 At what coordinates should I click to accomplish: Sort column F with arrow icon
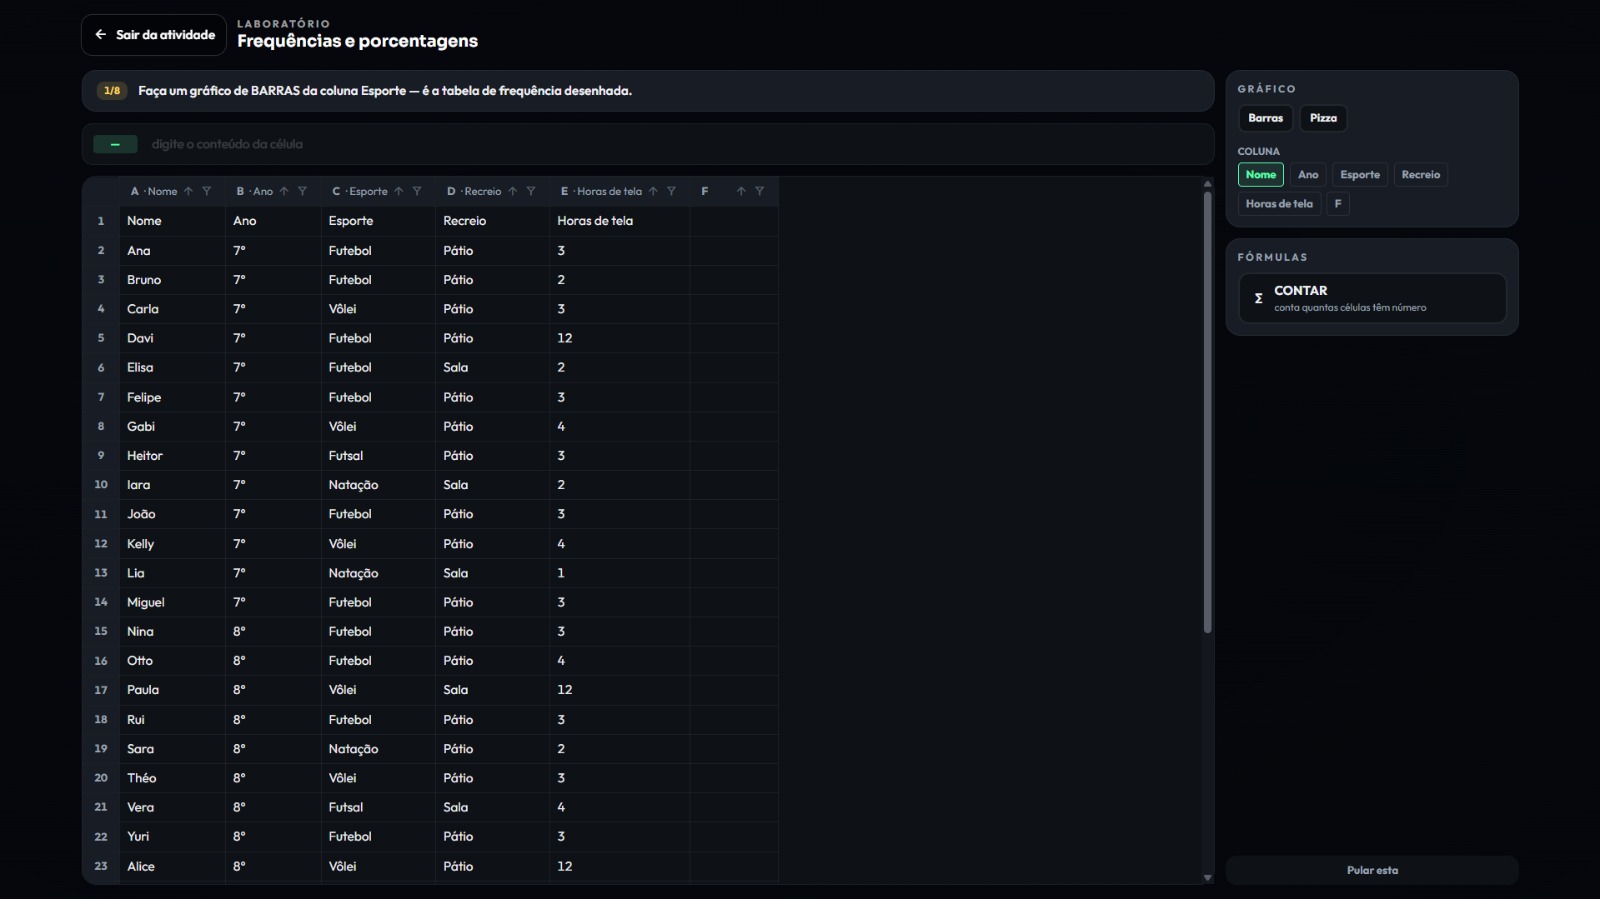(741, 191)
